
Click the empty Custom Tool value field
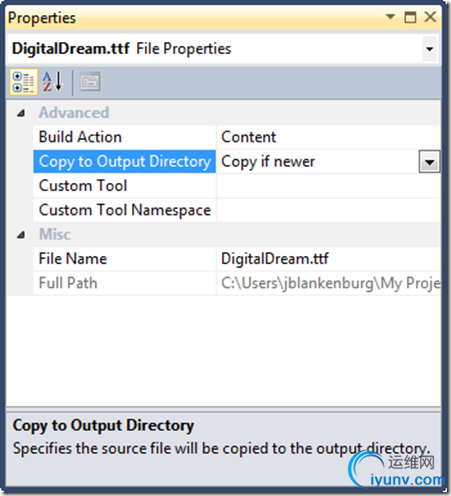(329, 186)
